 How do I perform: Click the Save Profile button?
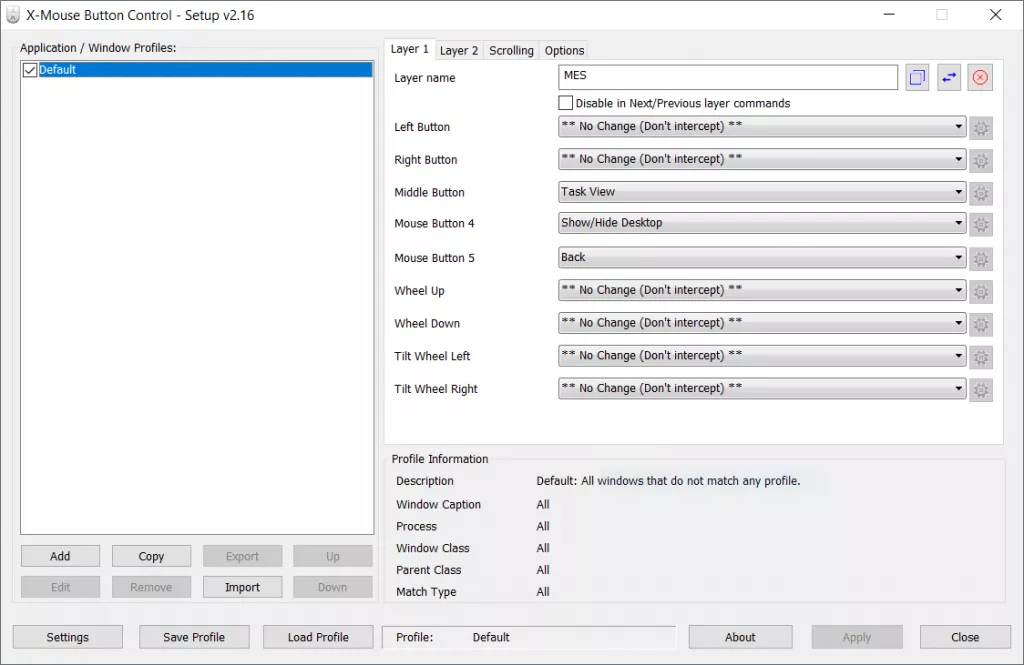[194, 637]
